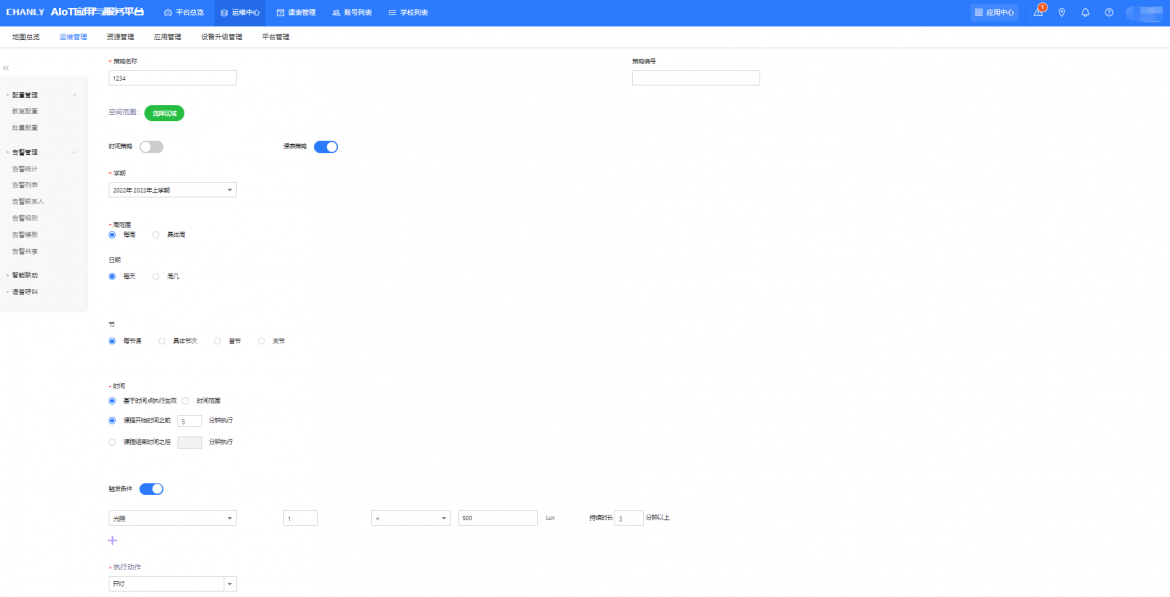Screen dimensions: 1170x597
Task: Open the 学期 semester dropdown
Action: tap(172, 190)
